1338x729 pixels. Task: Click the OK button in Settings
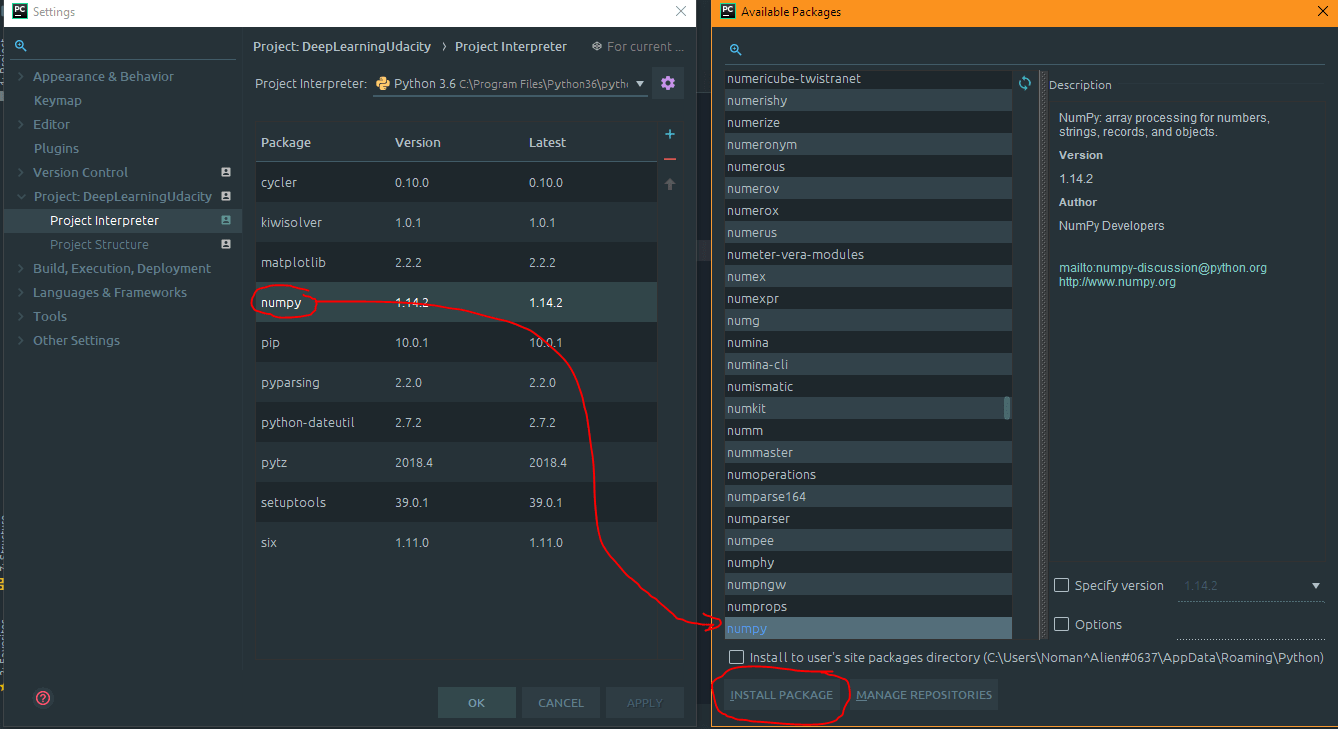point(477,702)
